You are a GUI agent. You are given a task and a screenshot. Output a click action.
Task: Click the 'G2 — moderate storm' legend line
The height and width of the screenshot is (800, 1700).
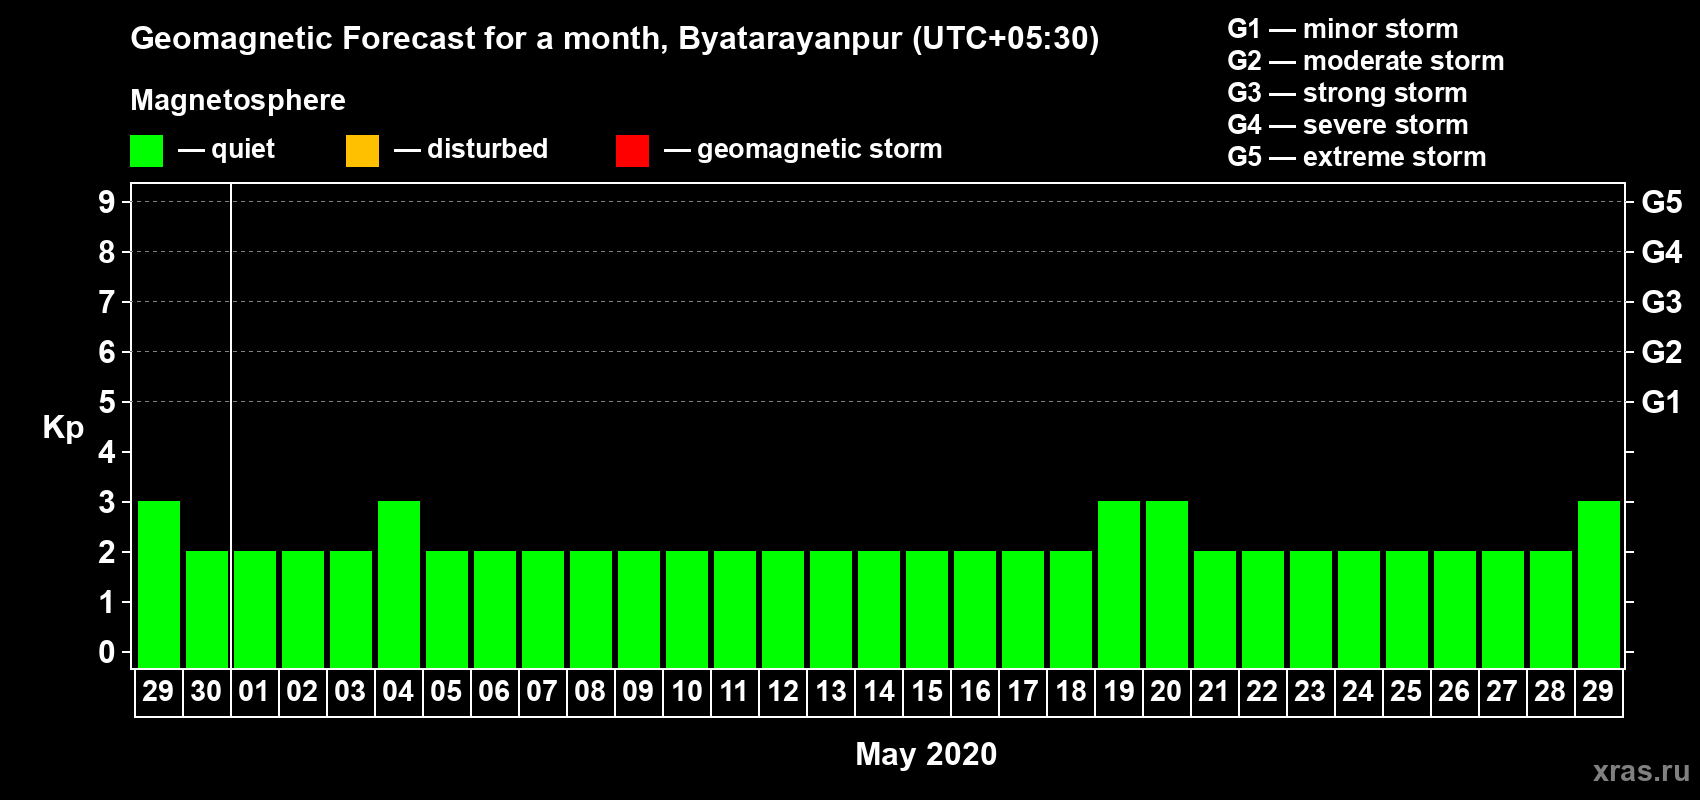tap(1366, 61)
